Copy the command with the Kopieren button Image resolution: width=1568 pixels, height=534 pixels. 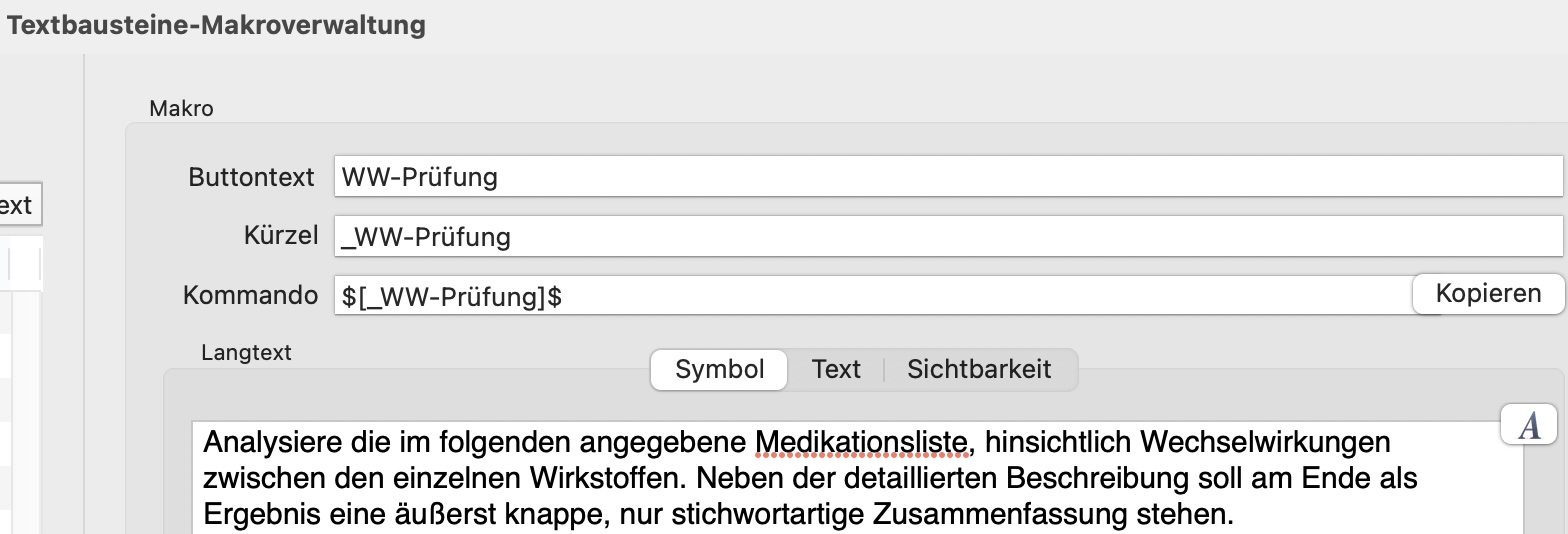click(x=1488, y=294)
